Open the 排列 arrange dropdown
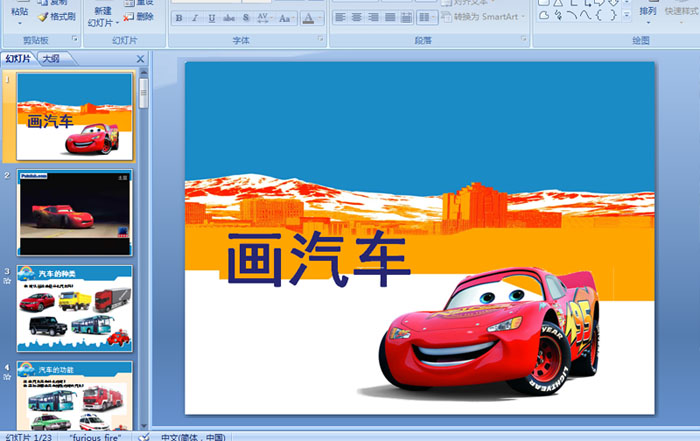700x441 pixels. coord(648,14)
